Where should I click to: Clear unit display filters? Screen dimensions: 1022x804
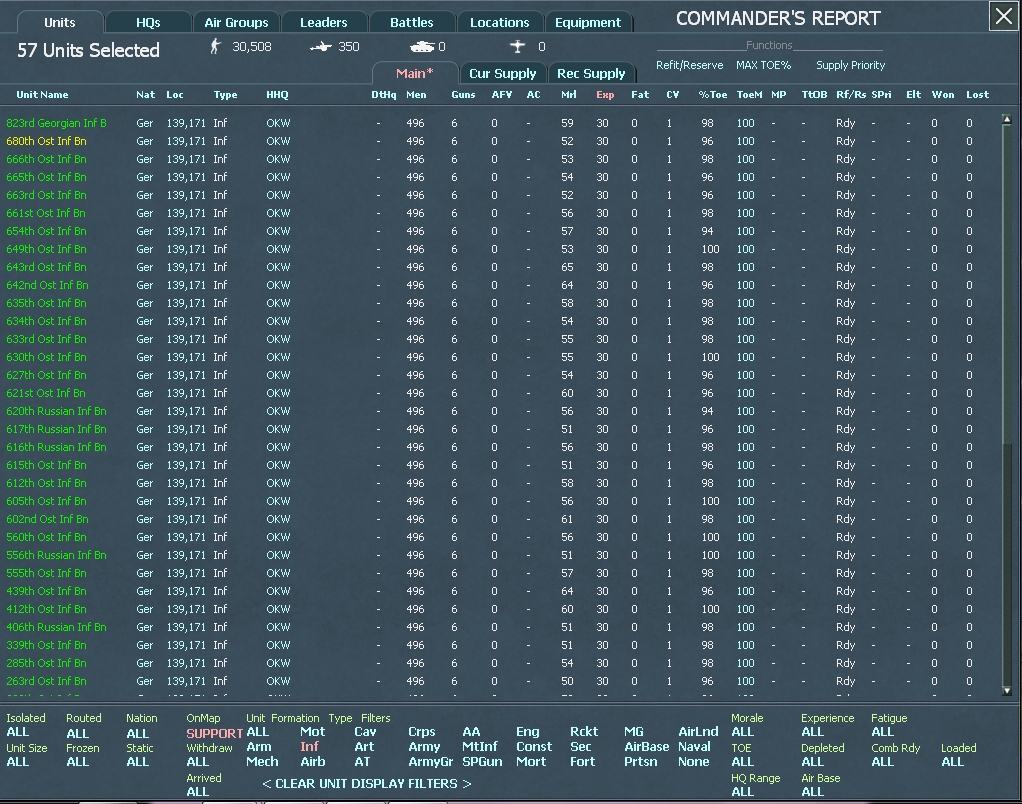click(366, 784)
